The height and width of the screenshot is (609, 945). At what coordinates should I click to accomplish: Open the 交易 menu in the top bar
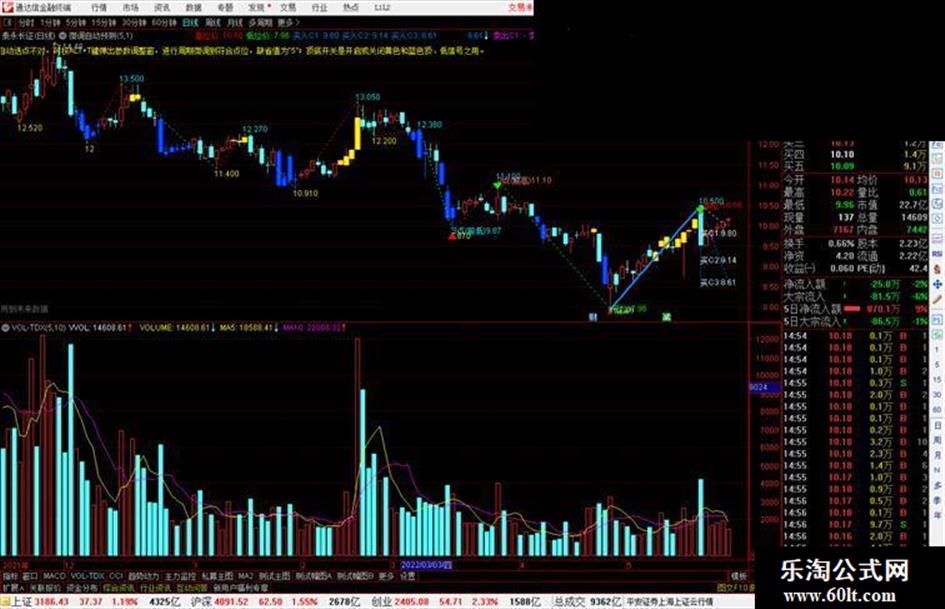click(x=287, y=8)
